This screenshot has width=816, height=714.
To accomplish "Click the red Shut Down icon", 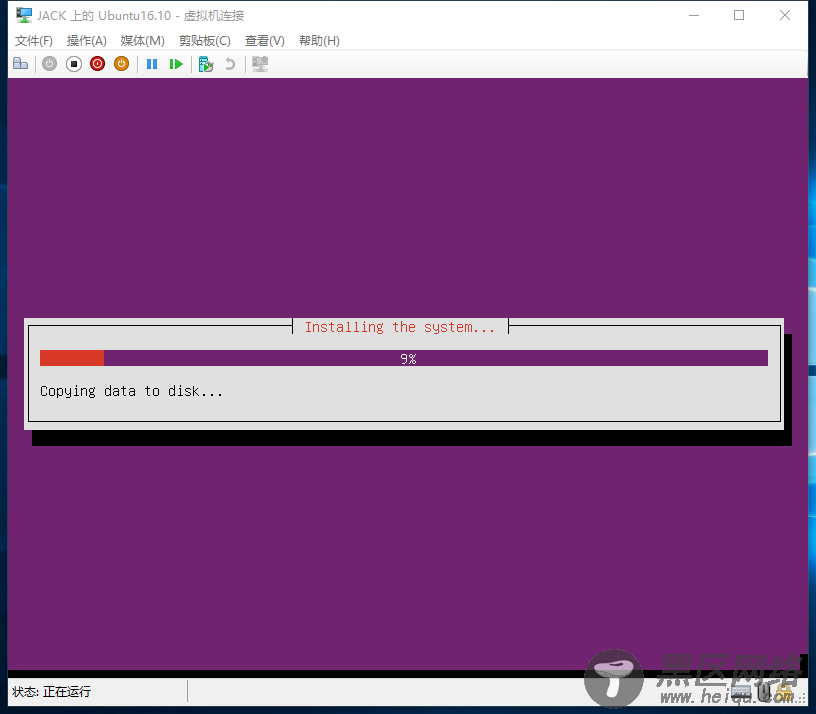I will pos(97,64).
